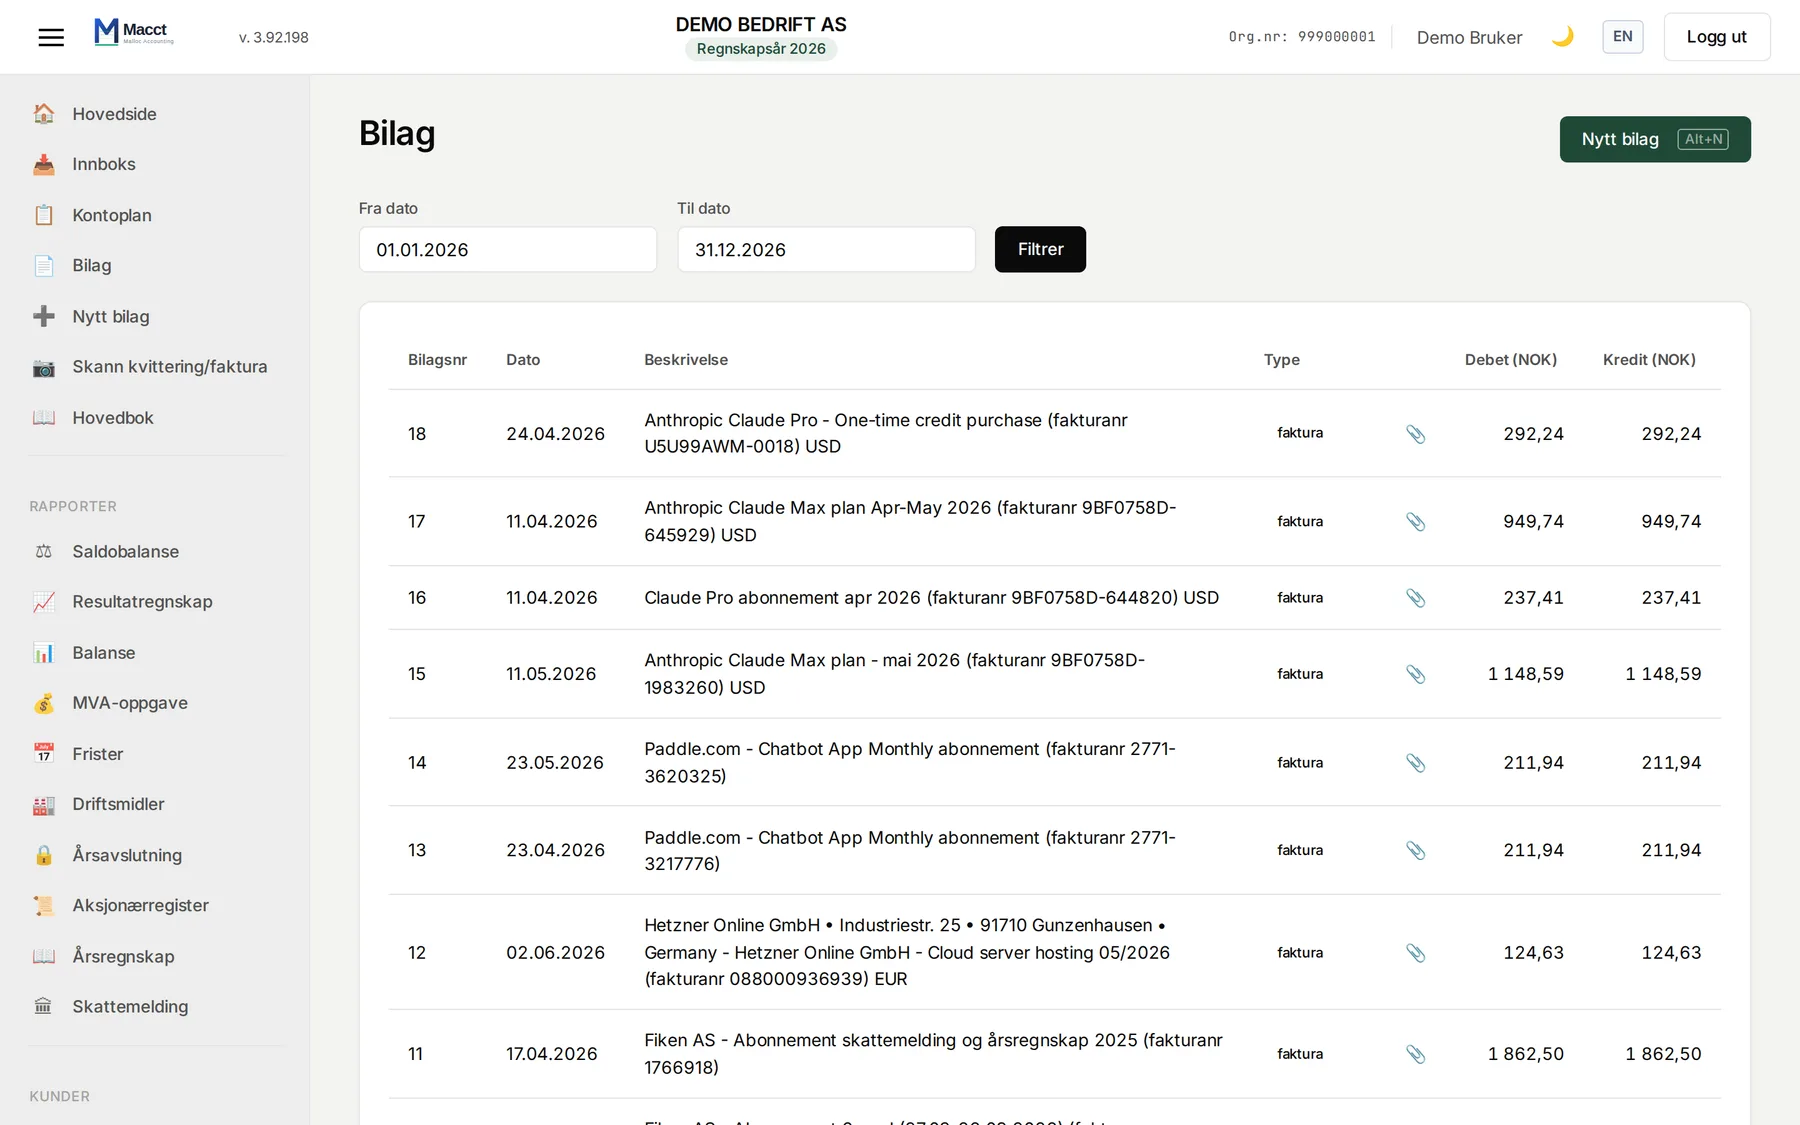Click the plus icon for Nytt bilag

point(44,316)
